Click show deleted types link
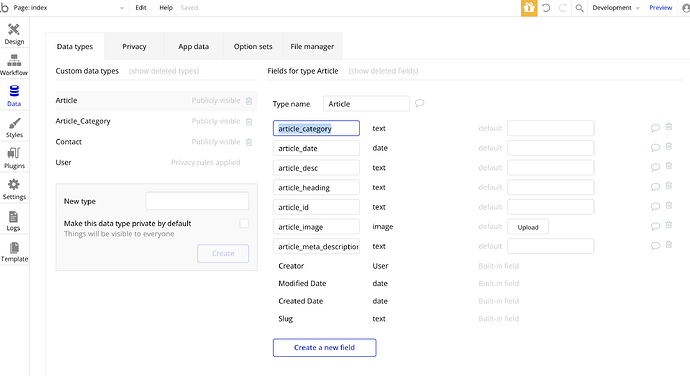 click(164, 71)
